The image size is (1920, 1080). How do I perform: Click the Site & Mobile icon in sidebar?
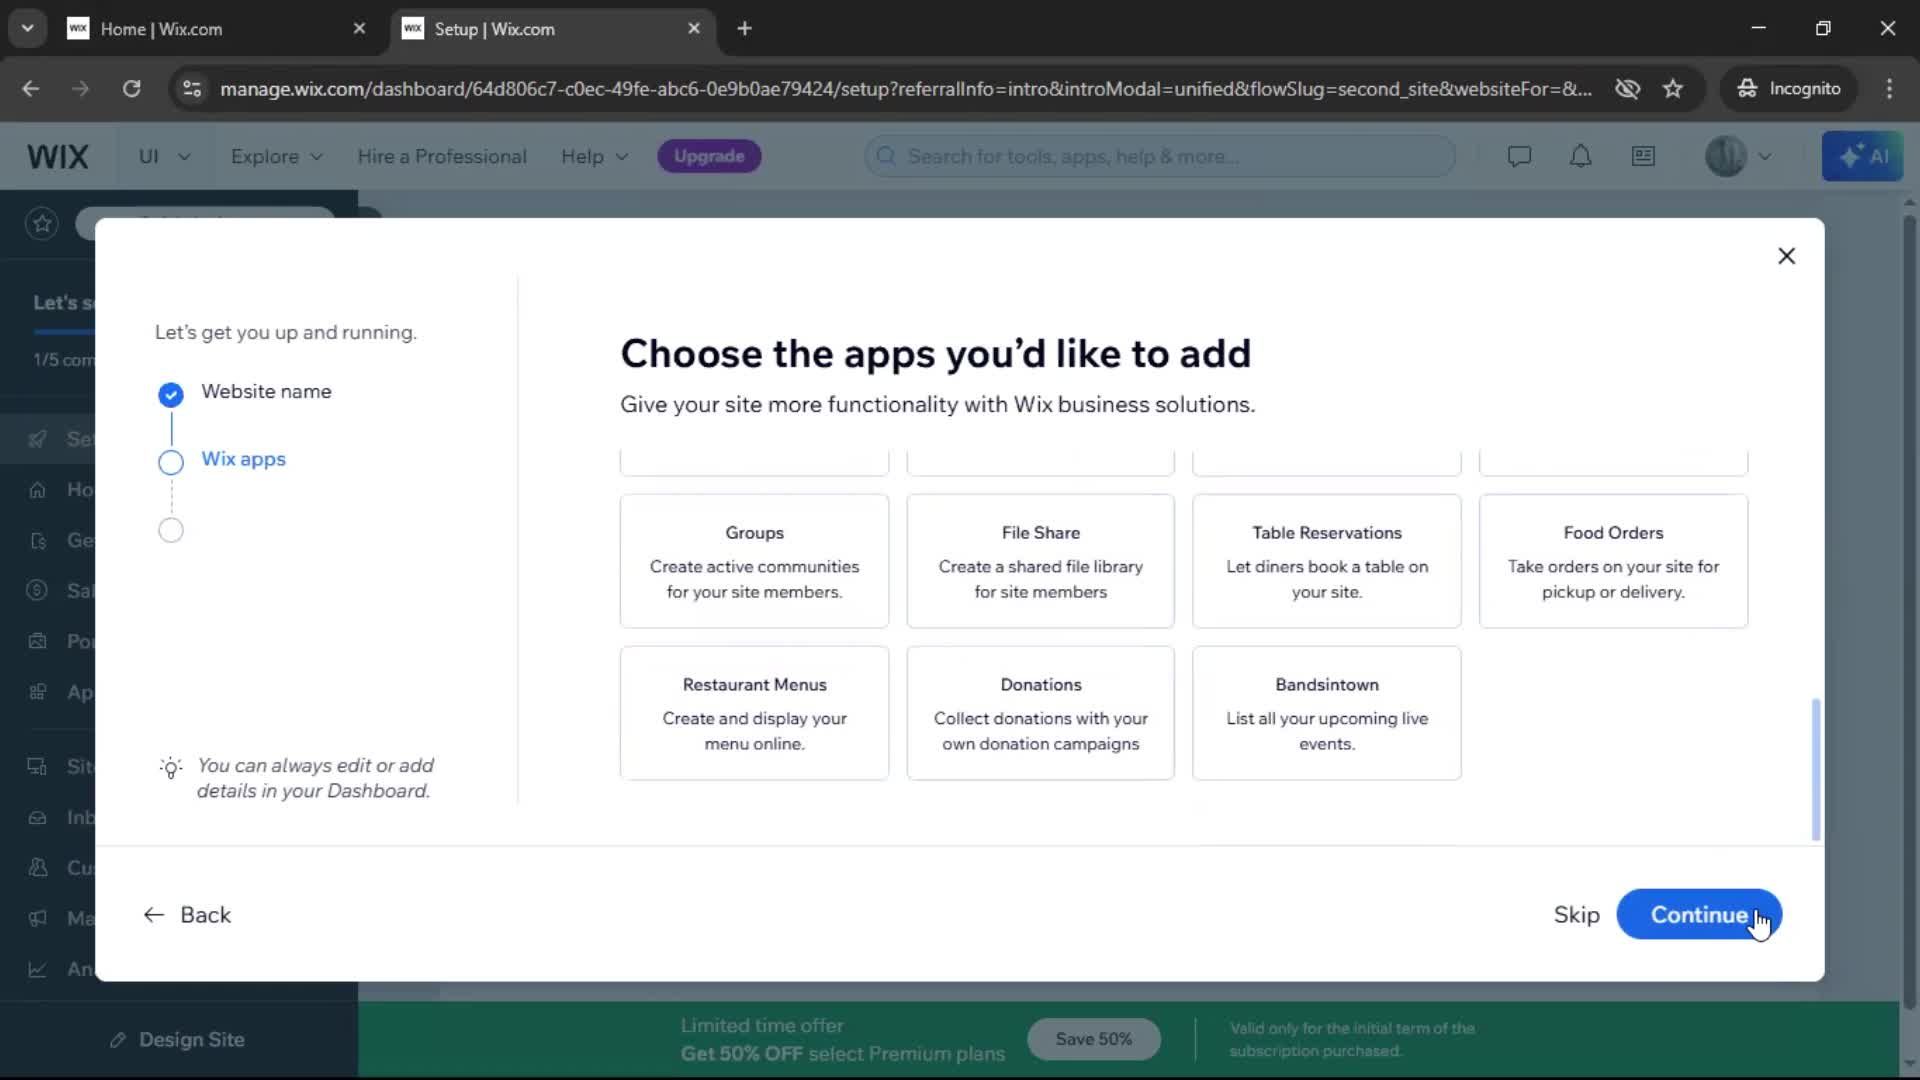pyautogui.click(x=38, y=767)
